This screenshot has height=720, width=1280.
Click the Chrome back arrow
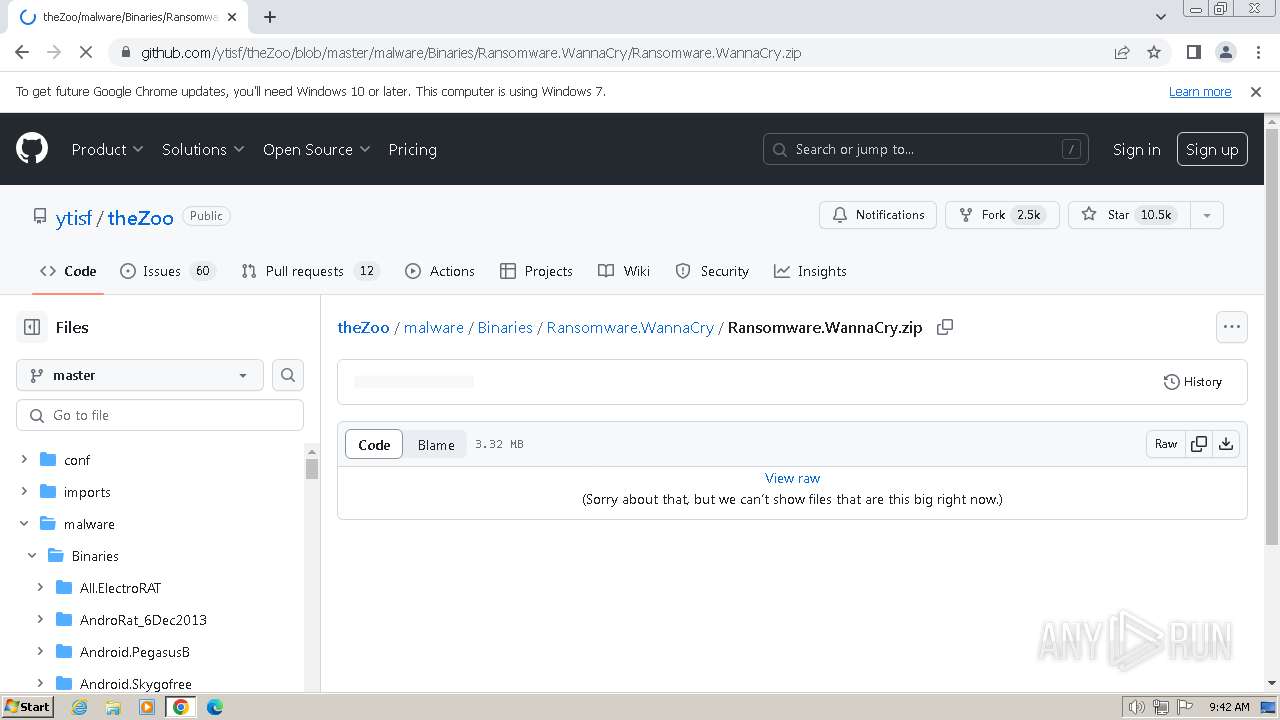click(22, 52)
